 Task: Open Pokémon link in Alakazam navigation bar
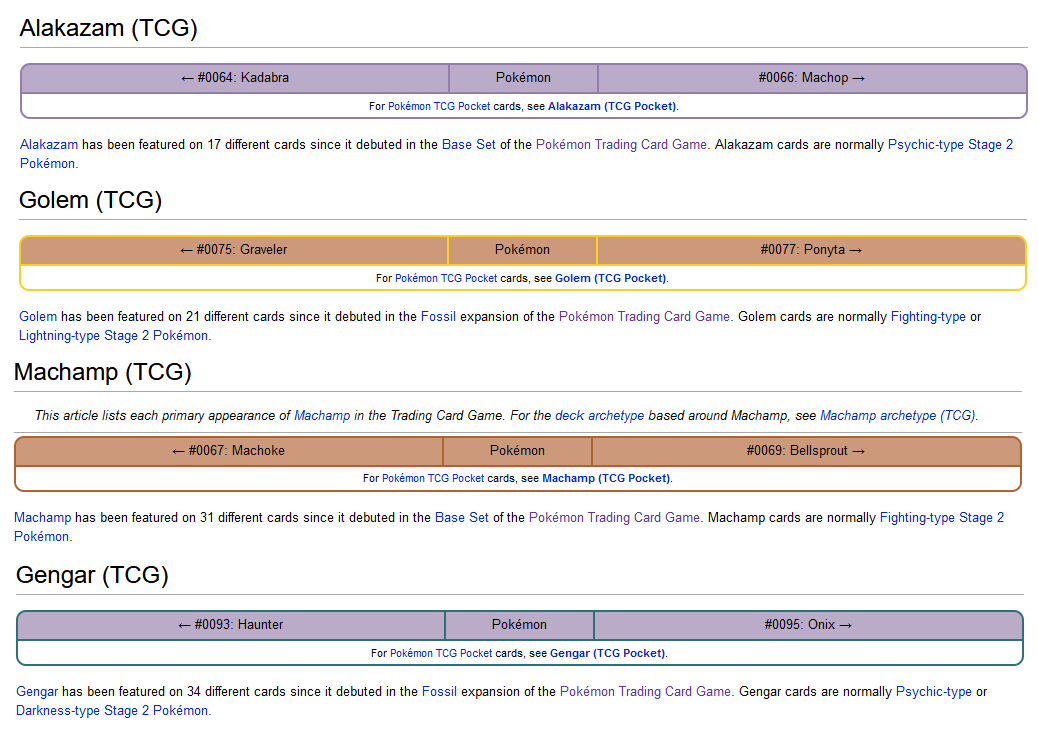523,78
